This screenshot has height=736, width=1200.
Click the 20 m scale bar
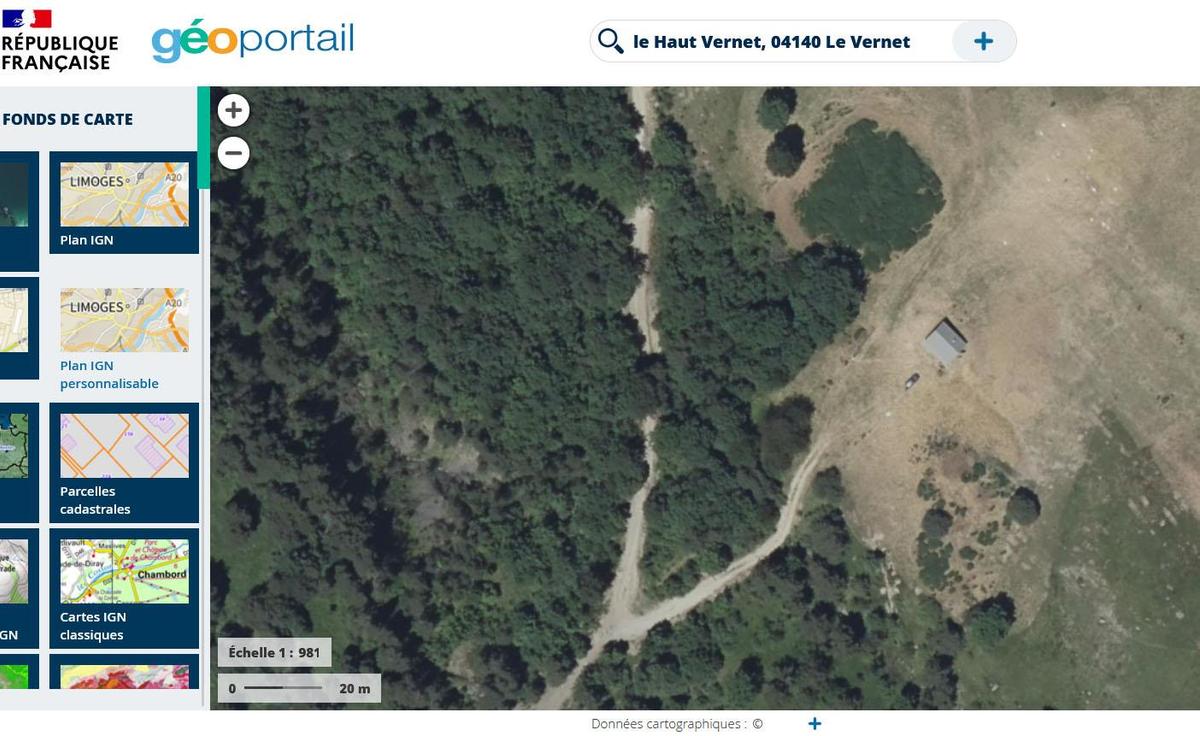[x=299, y=688]
